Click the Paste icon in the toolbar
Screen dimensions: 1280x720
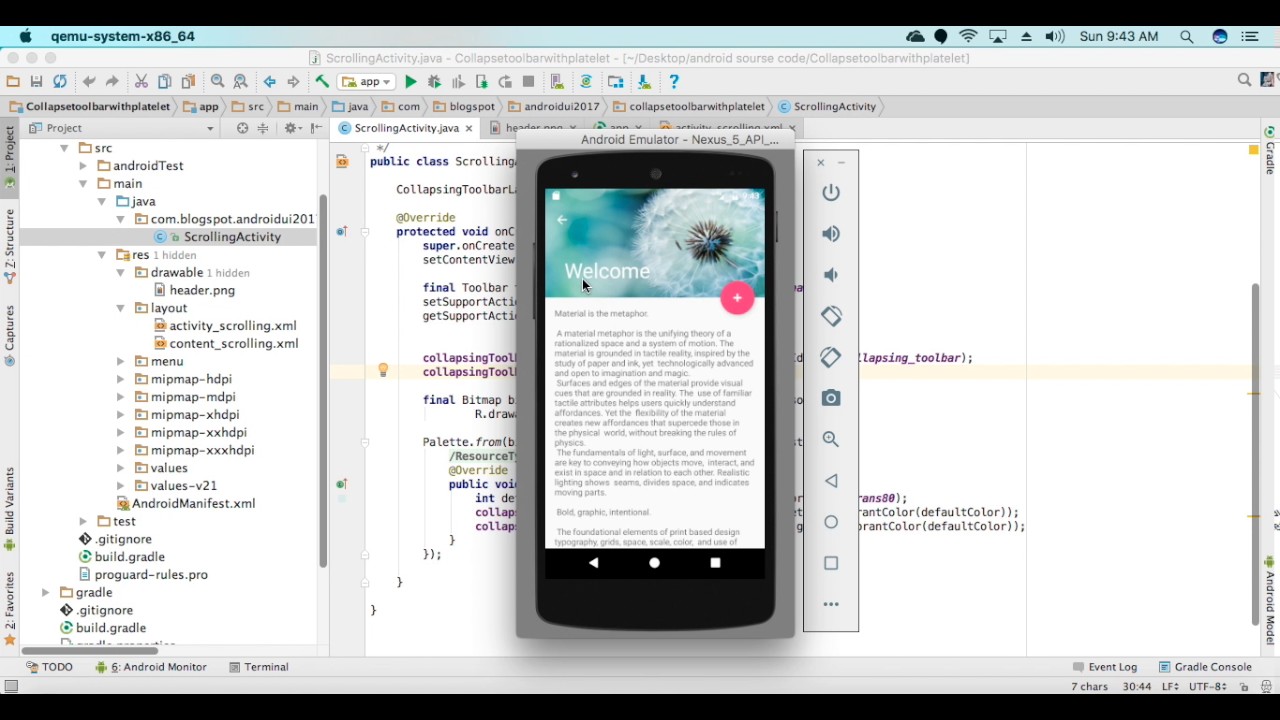[x=188, y=82]
